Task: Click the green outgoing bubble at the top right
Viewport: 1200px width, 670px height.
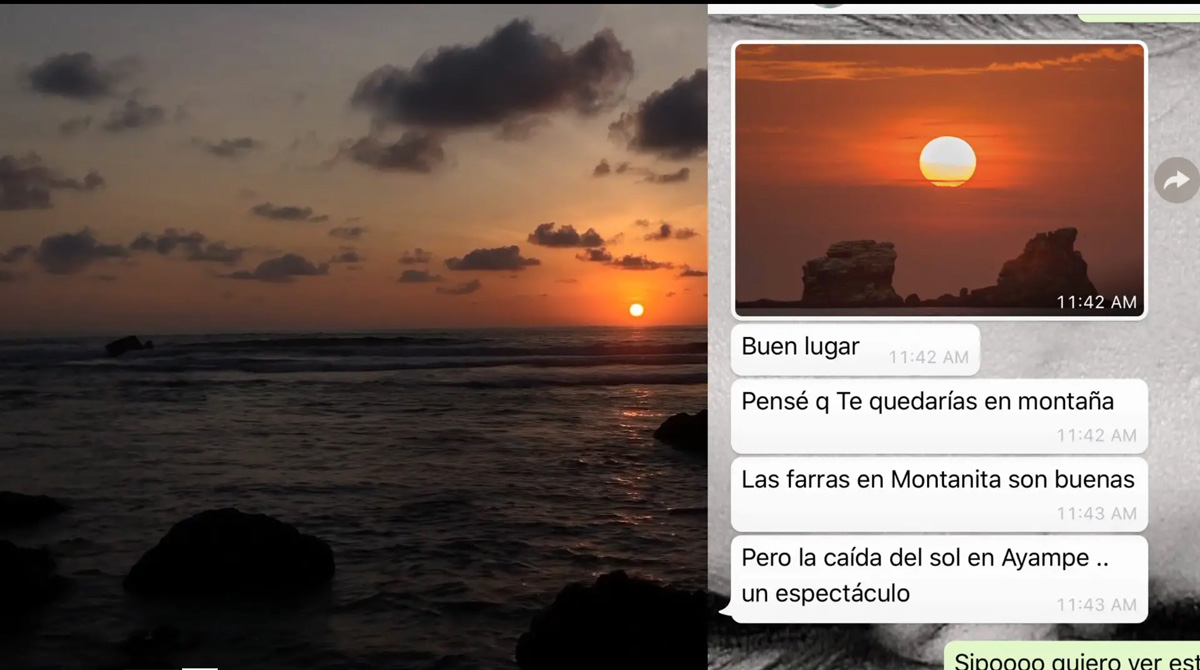Action: (1139, 16)
